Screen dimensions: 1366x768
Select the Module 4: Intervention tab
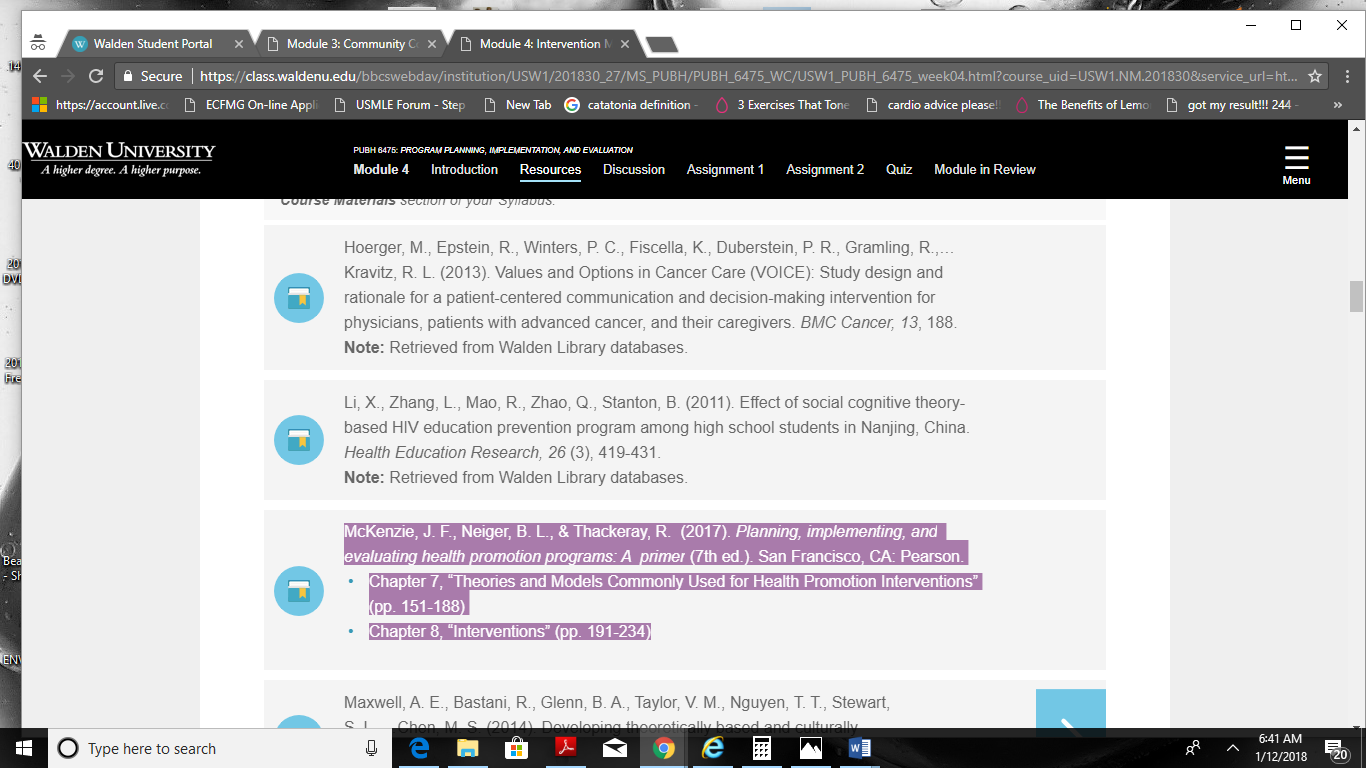click(544, 44)
